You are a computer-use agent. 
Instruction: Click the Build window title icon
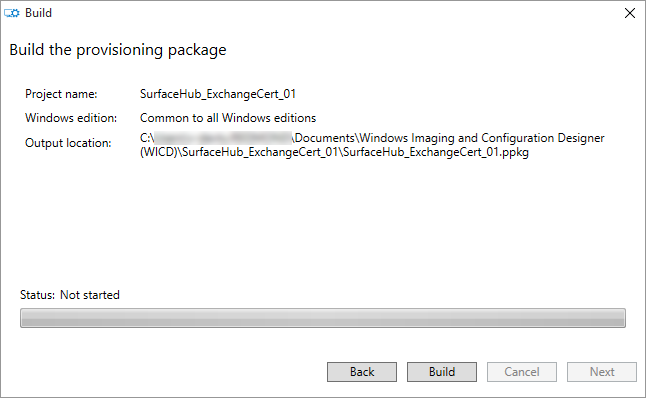coord(12,13)
